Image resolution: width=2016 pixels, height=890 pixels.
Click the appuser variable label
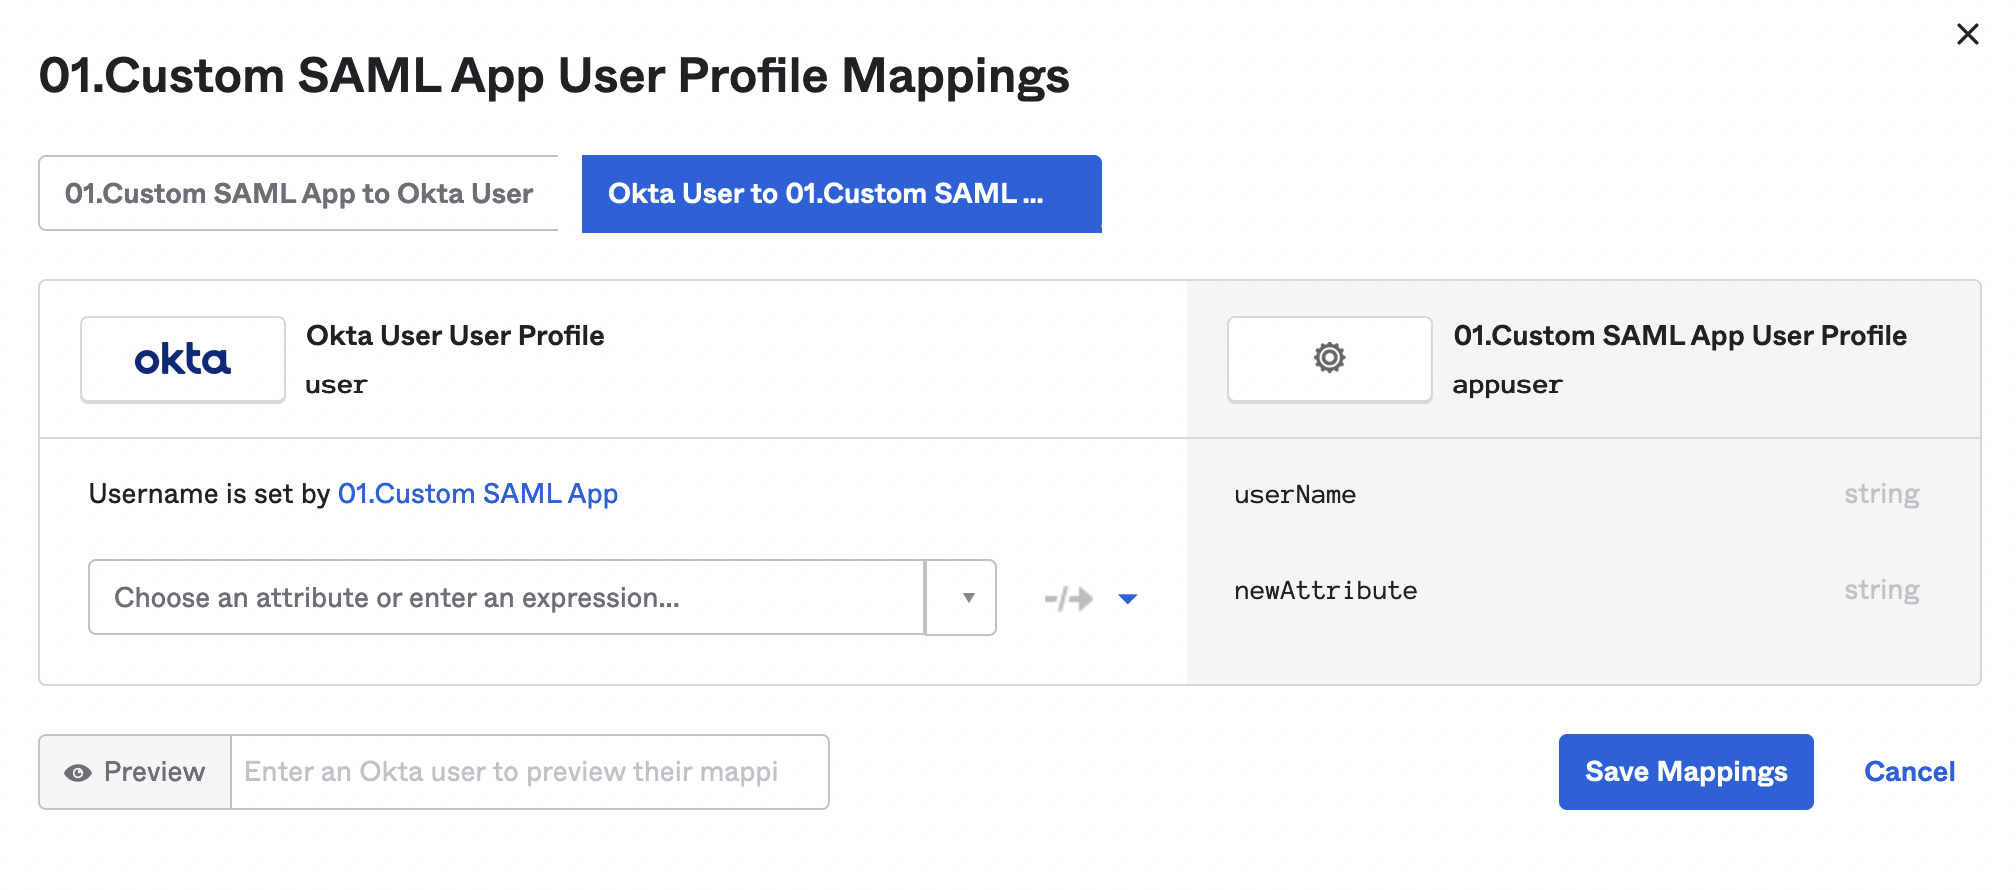coord(1507,385)
